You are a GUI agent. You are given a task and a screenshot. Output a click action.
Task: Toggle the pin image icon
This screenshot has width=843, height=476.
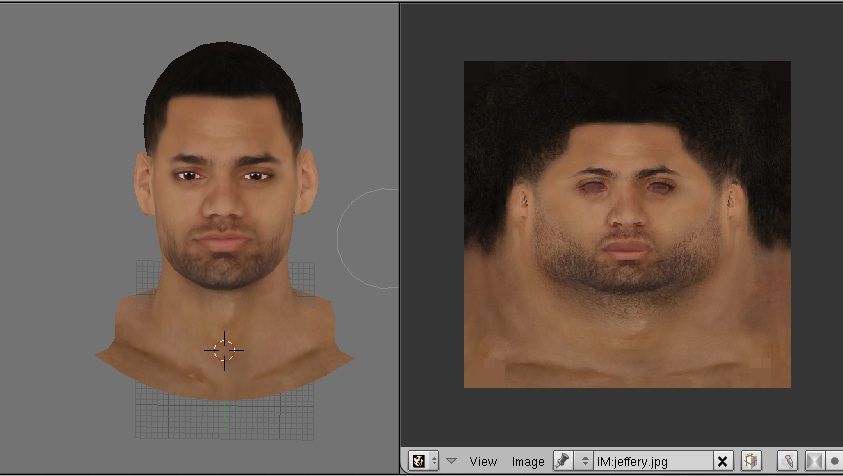562,461
